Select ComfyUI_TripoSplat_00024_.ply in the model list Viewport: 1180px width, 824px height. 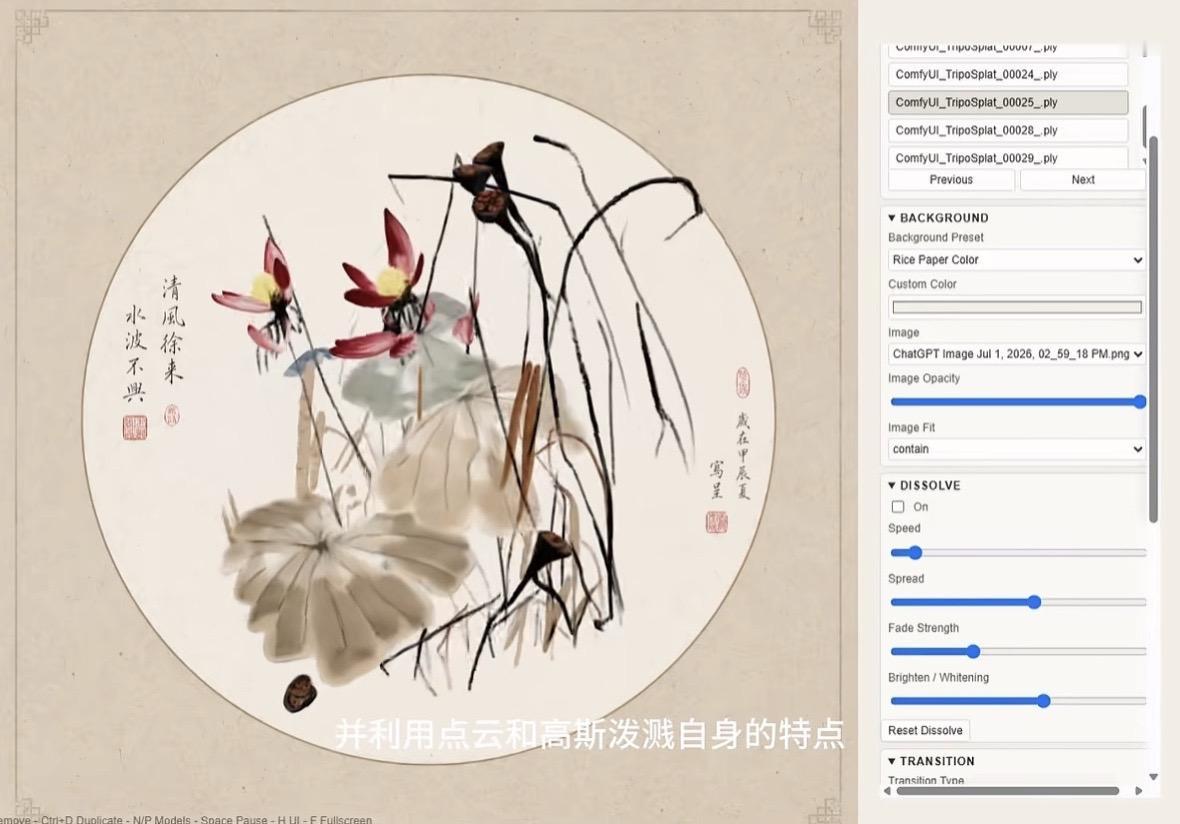pyautogui.click(x=1008, y=74)
